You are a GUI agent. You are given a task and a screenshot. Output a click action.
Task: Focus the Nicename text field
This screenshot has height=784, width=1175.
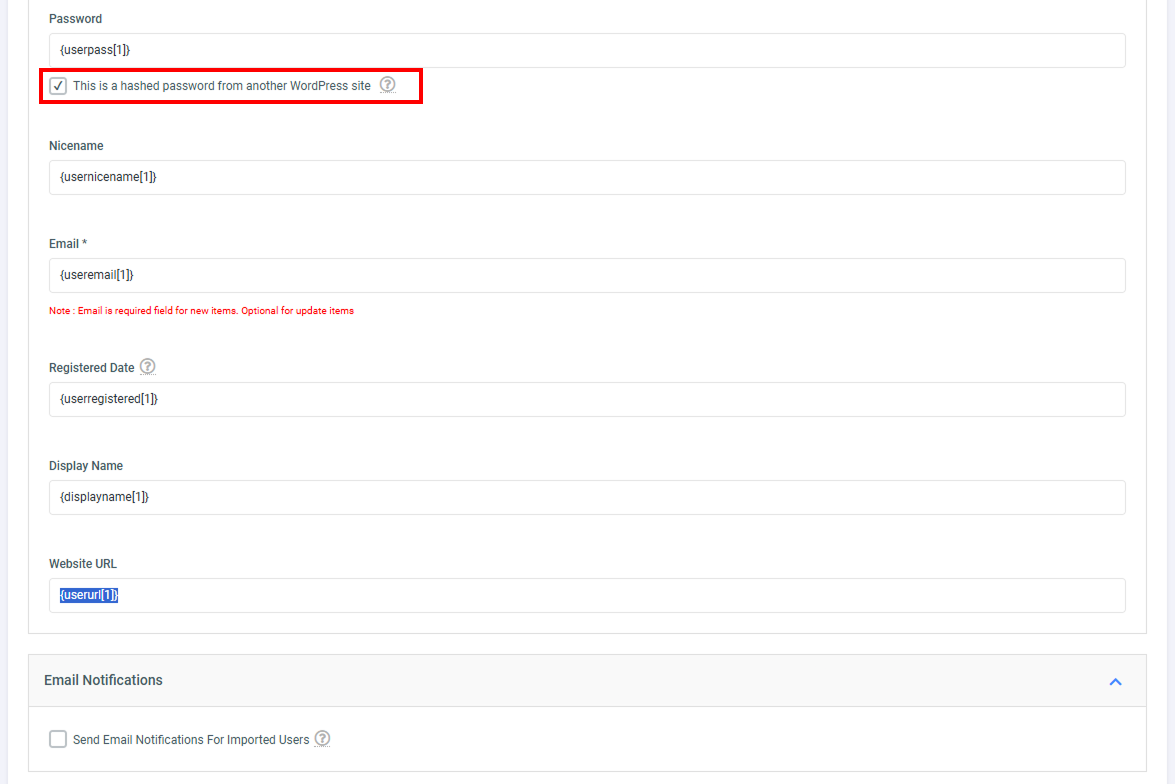587,177
